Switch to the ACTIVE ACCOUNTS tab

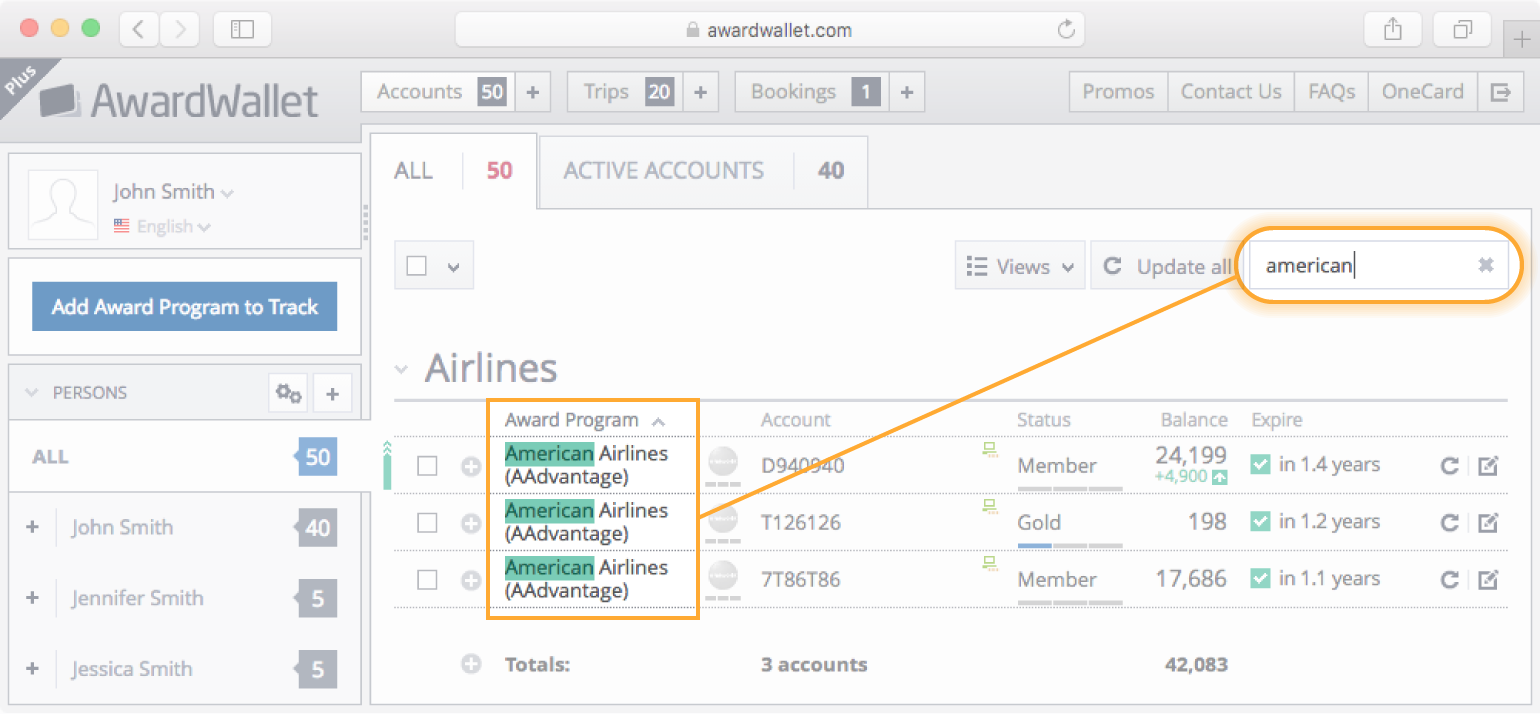click(704, 171)
